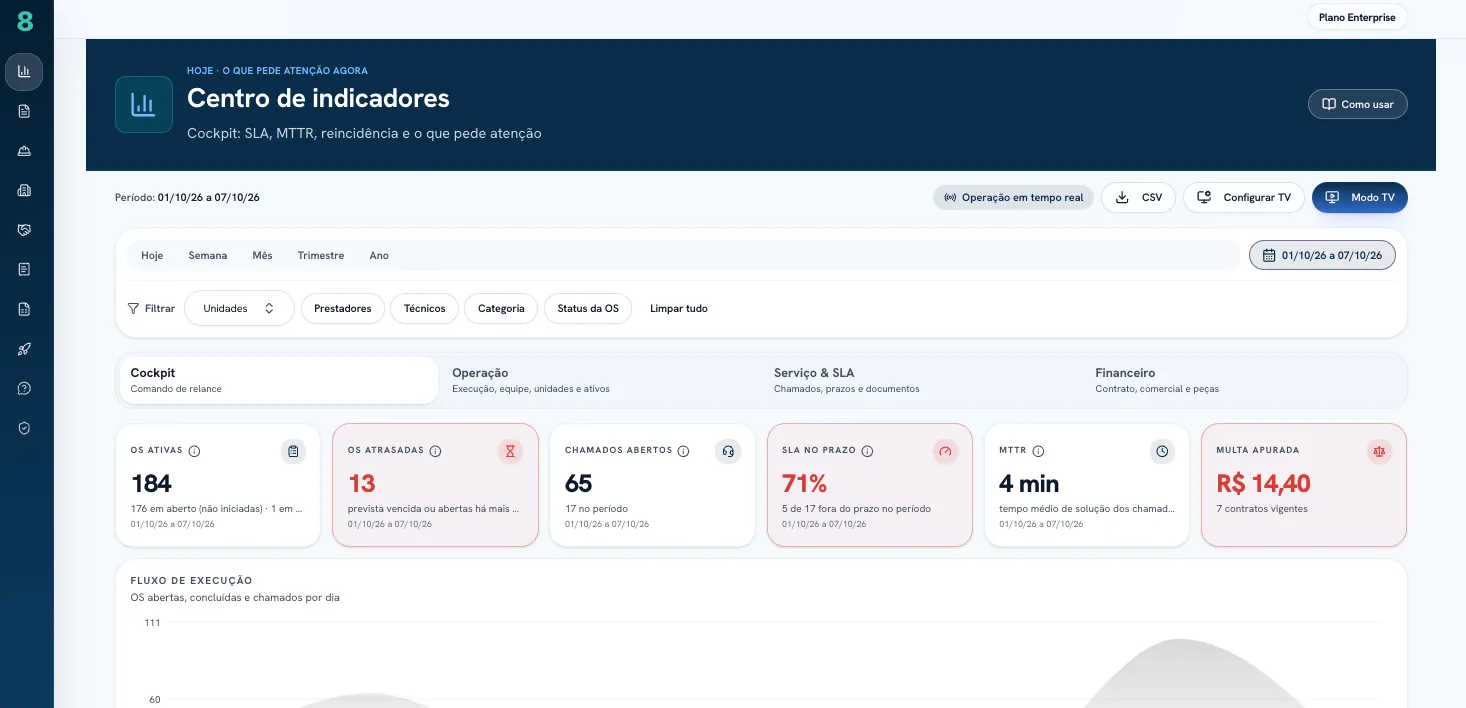Show info tooltip for SLA no Prazo

[x=867, y=451]
